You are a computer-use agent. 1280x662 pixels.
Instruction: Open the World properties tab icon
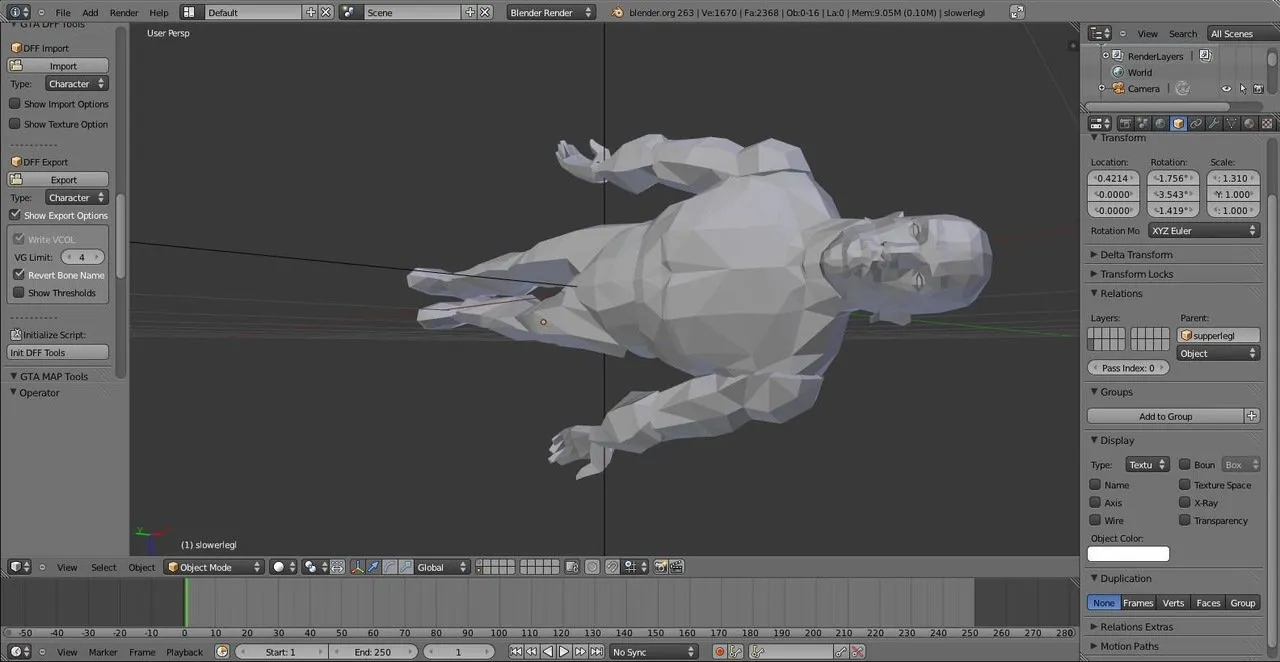click(1160, 124)
